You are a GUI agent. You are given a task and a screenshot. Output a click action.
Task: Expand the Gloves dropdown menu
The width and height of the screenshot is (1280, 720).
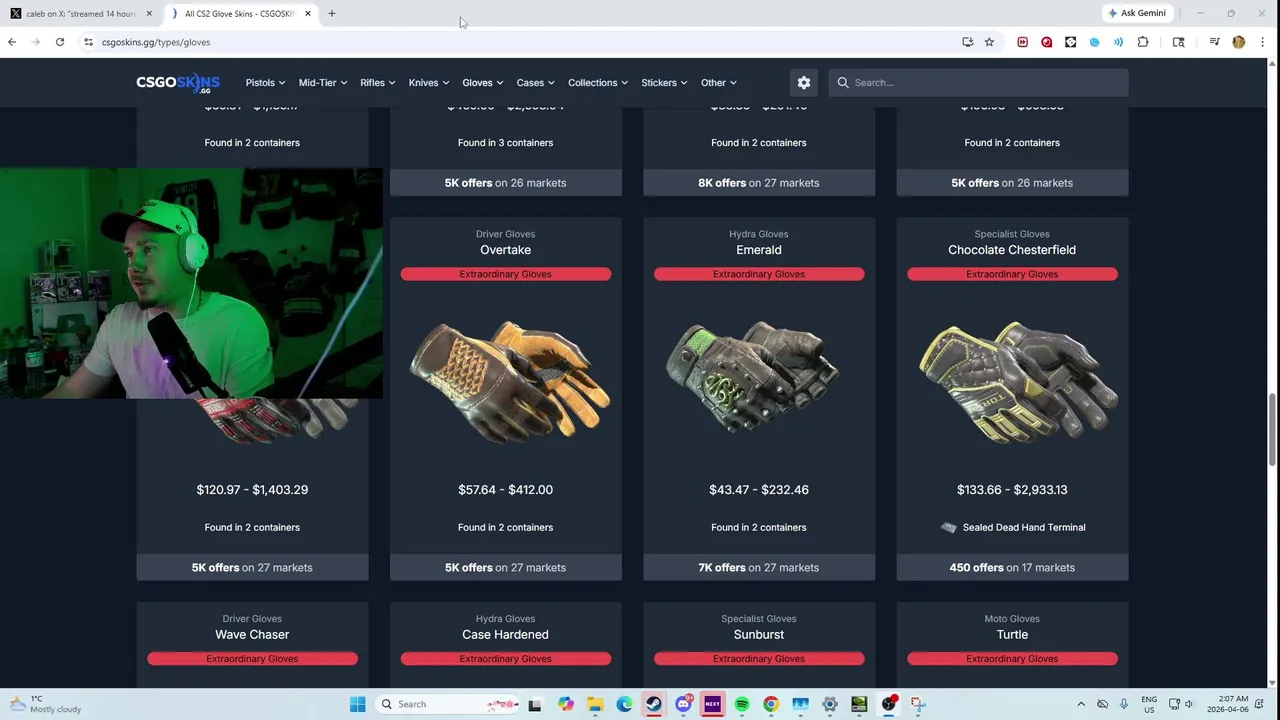point(482,83)
